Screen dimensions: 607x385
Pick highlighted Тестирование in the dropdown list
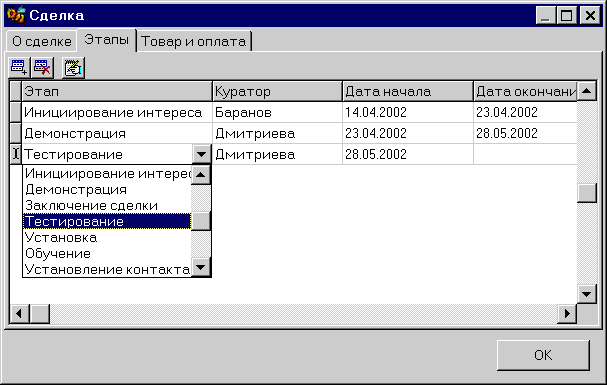107,221
